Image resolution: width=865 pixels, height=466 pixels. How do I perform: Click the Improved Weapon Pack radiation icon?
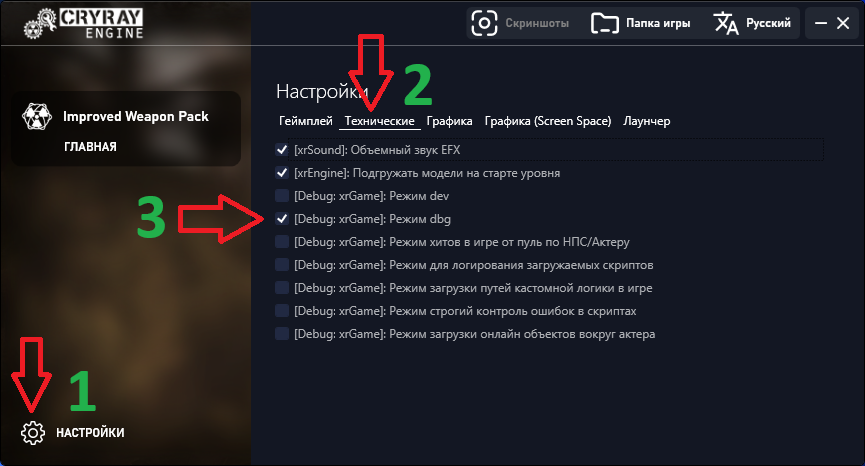pyautogui.click(x=37, y=116)
